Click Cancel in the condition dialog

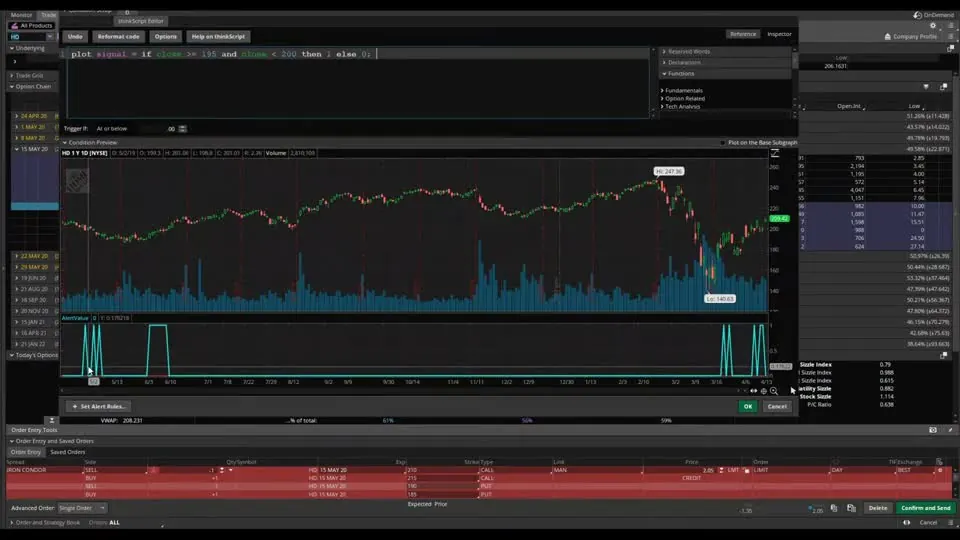pos(777,407)
